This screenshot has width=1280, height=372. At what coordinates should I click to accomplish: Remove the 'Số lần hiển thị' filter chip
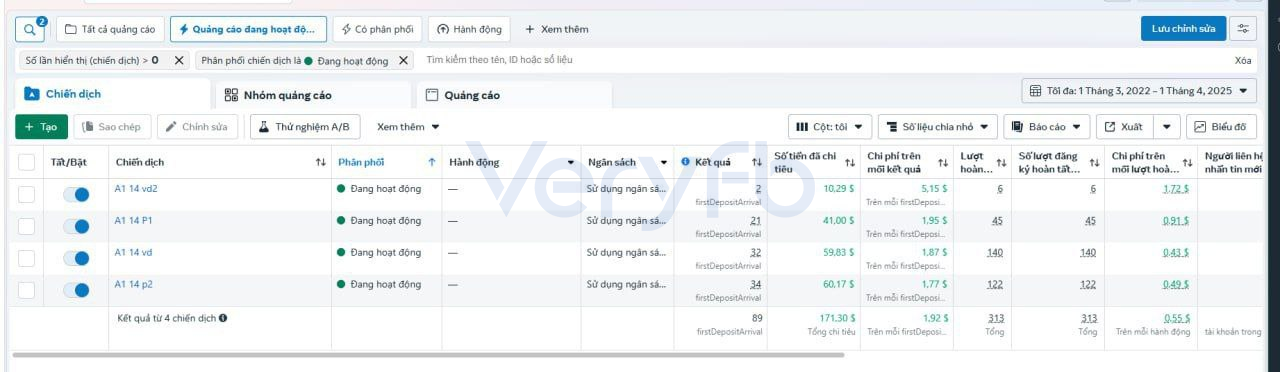pos(179,60)
